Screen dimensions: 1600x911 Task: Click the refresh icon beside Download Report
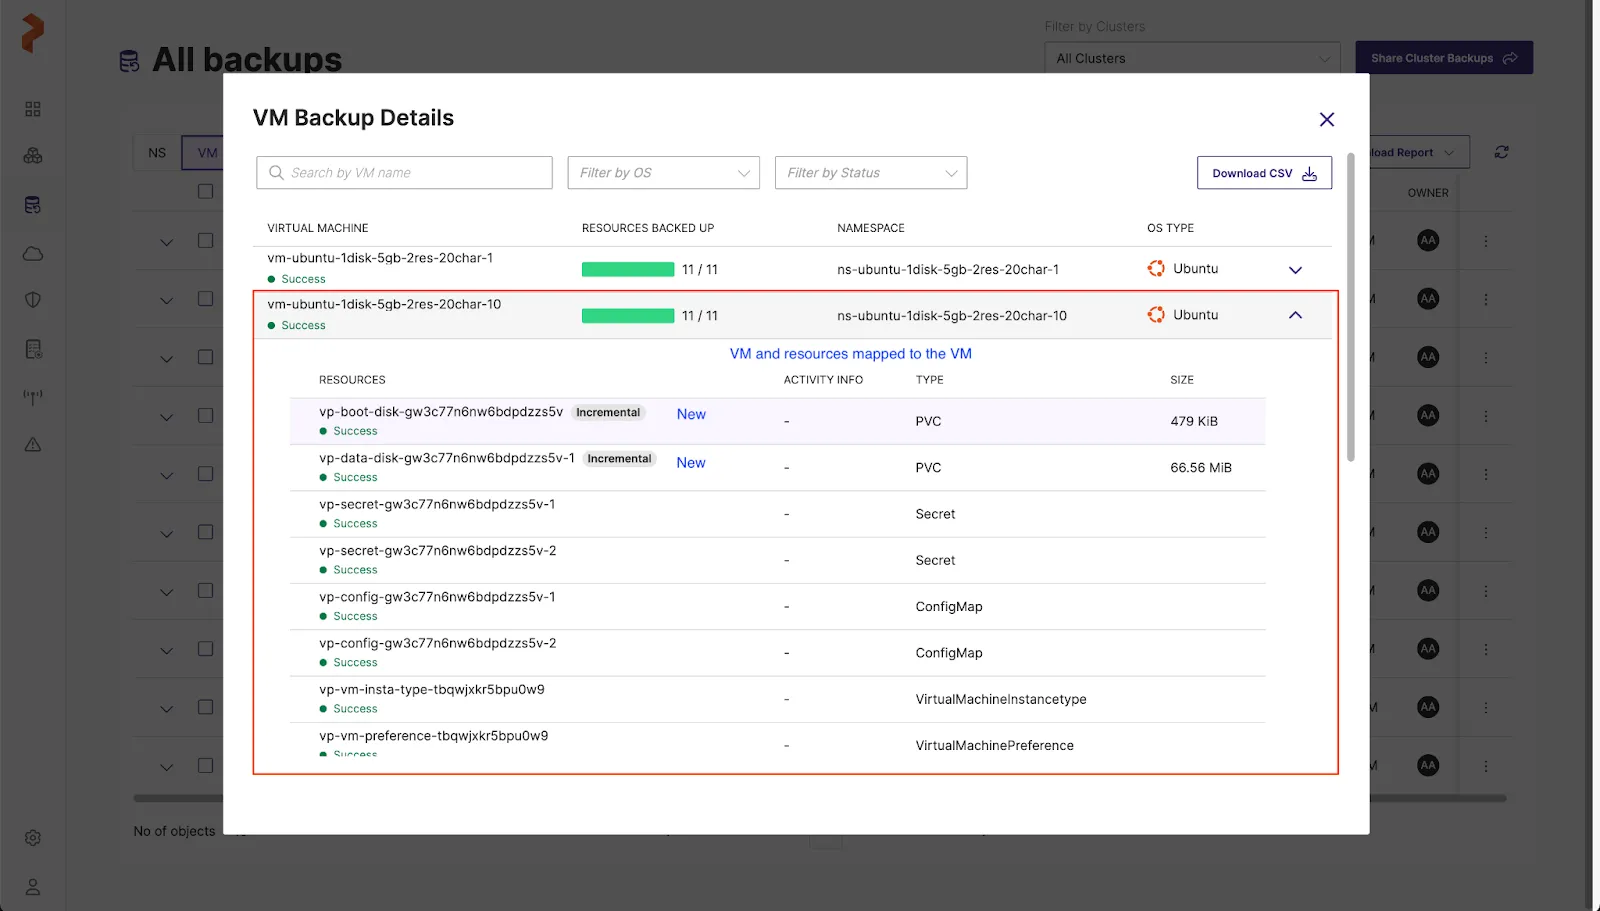pos(1501,152)
